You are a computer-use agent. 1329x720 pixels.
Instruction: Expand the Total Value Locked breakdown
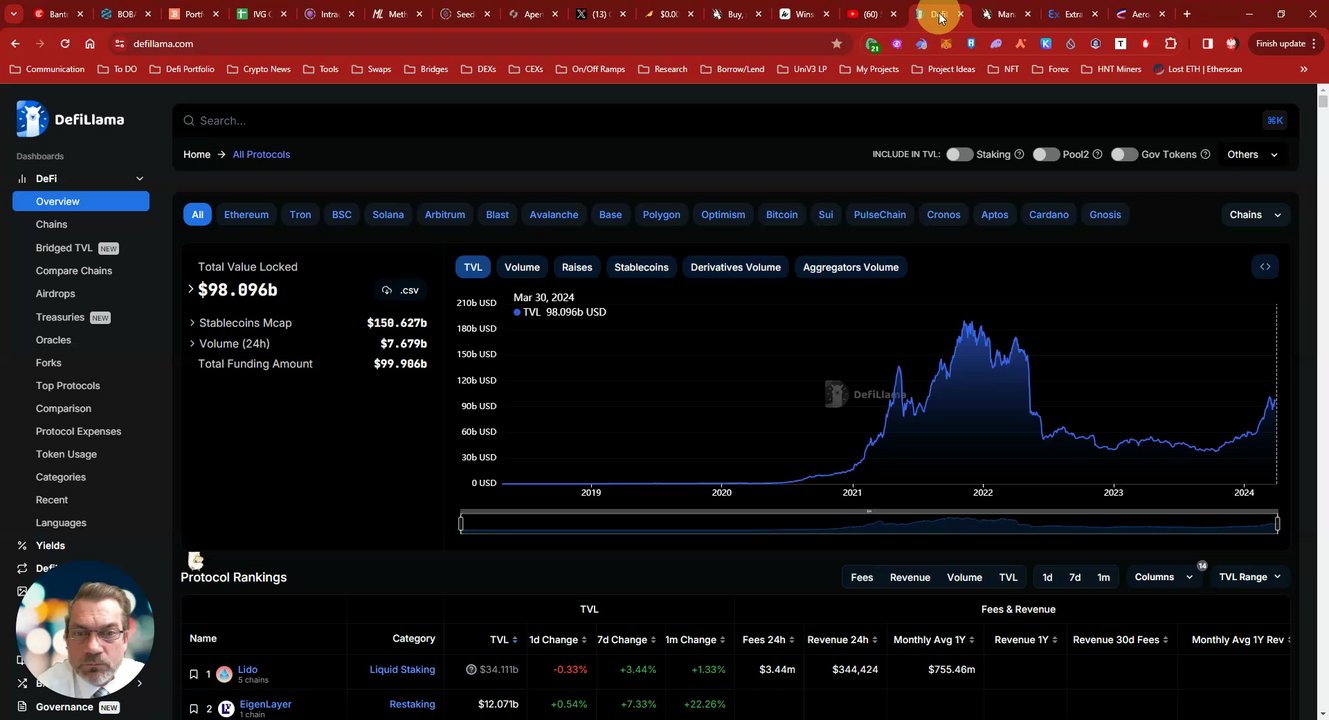(190, 289)
